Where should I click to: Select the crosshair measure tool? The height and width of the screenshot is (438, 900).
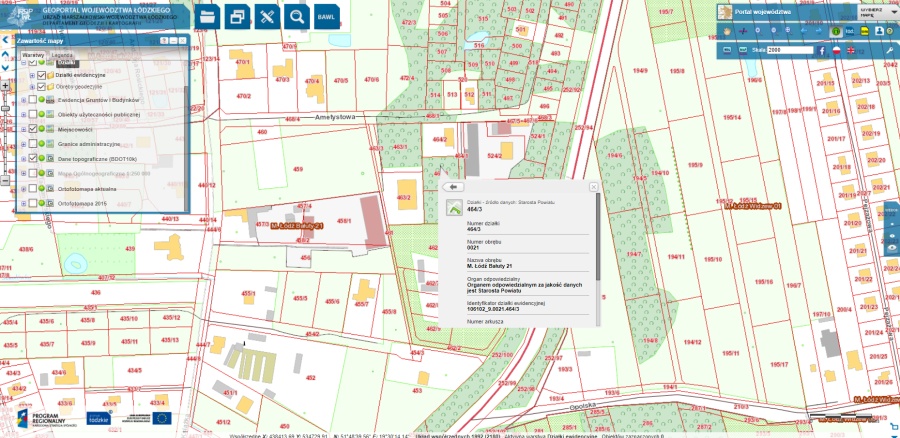coord(743,31)
